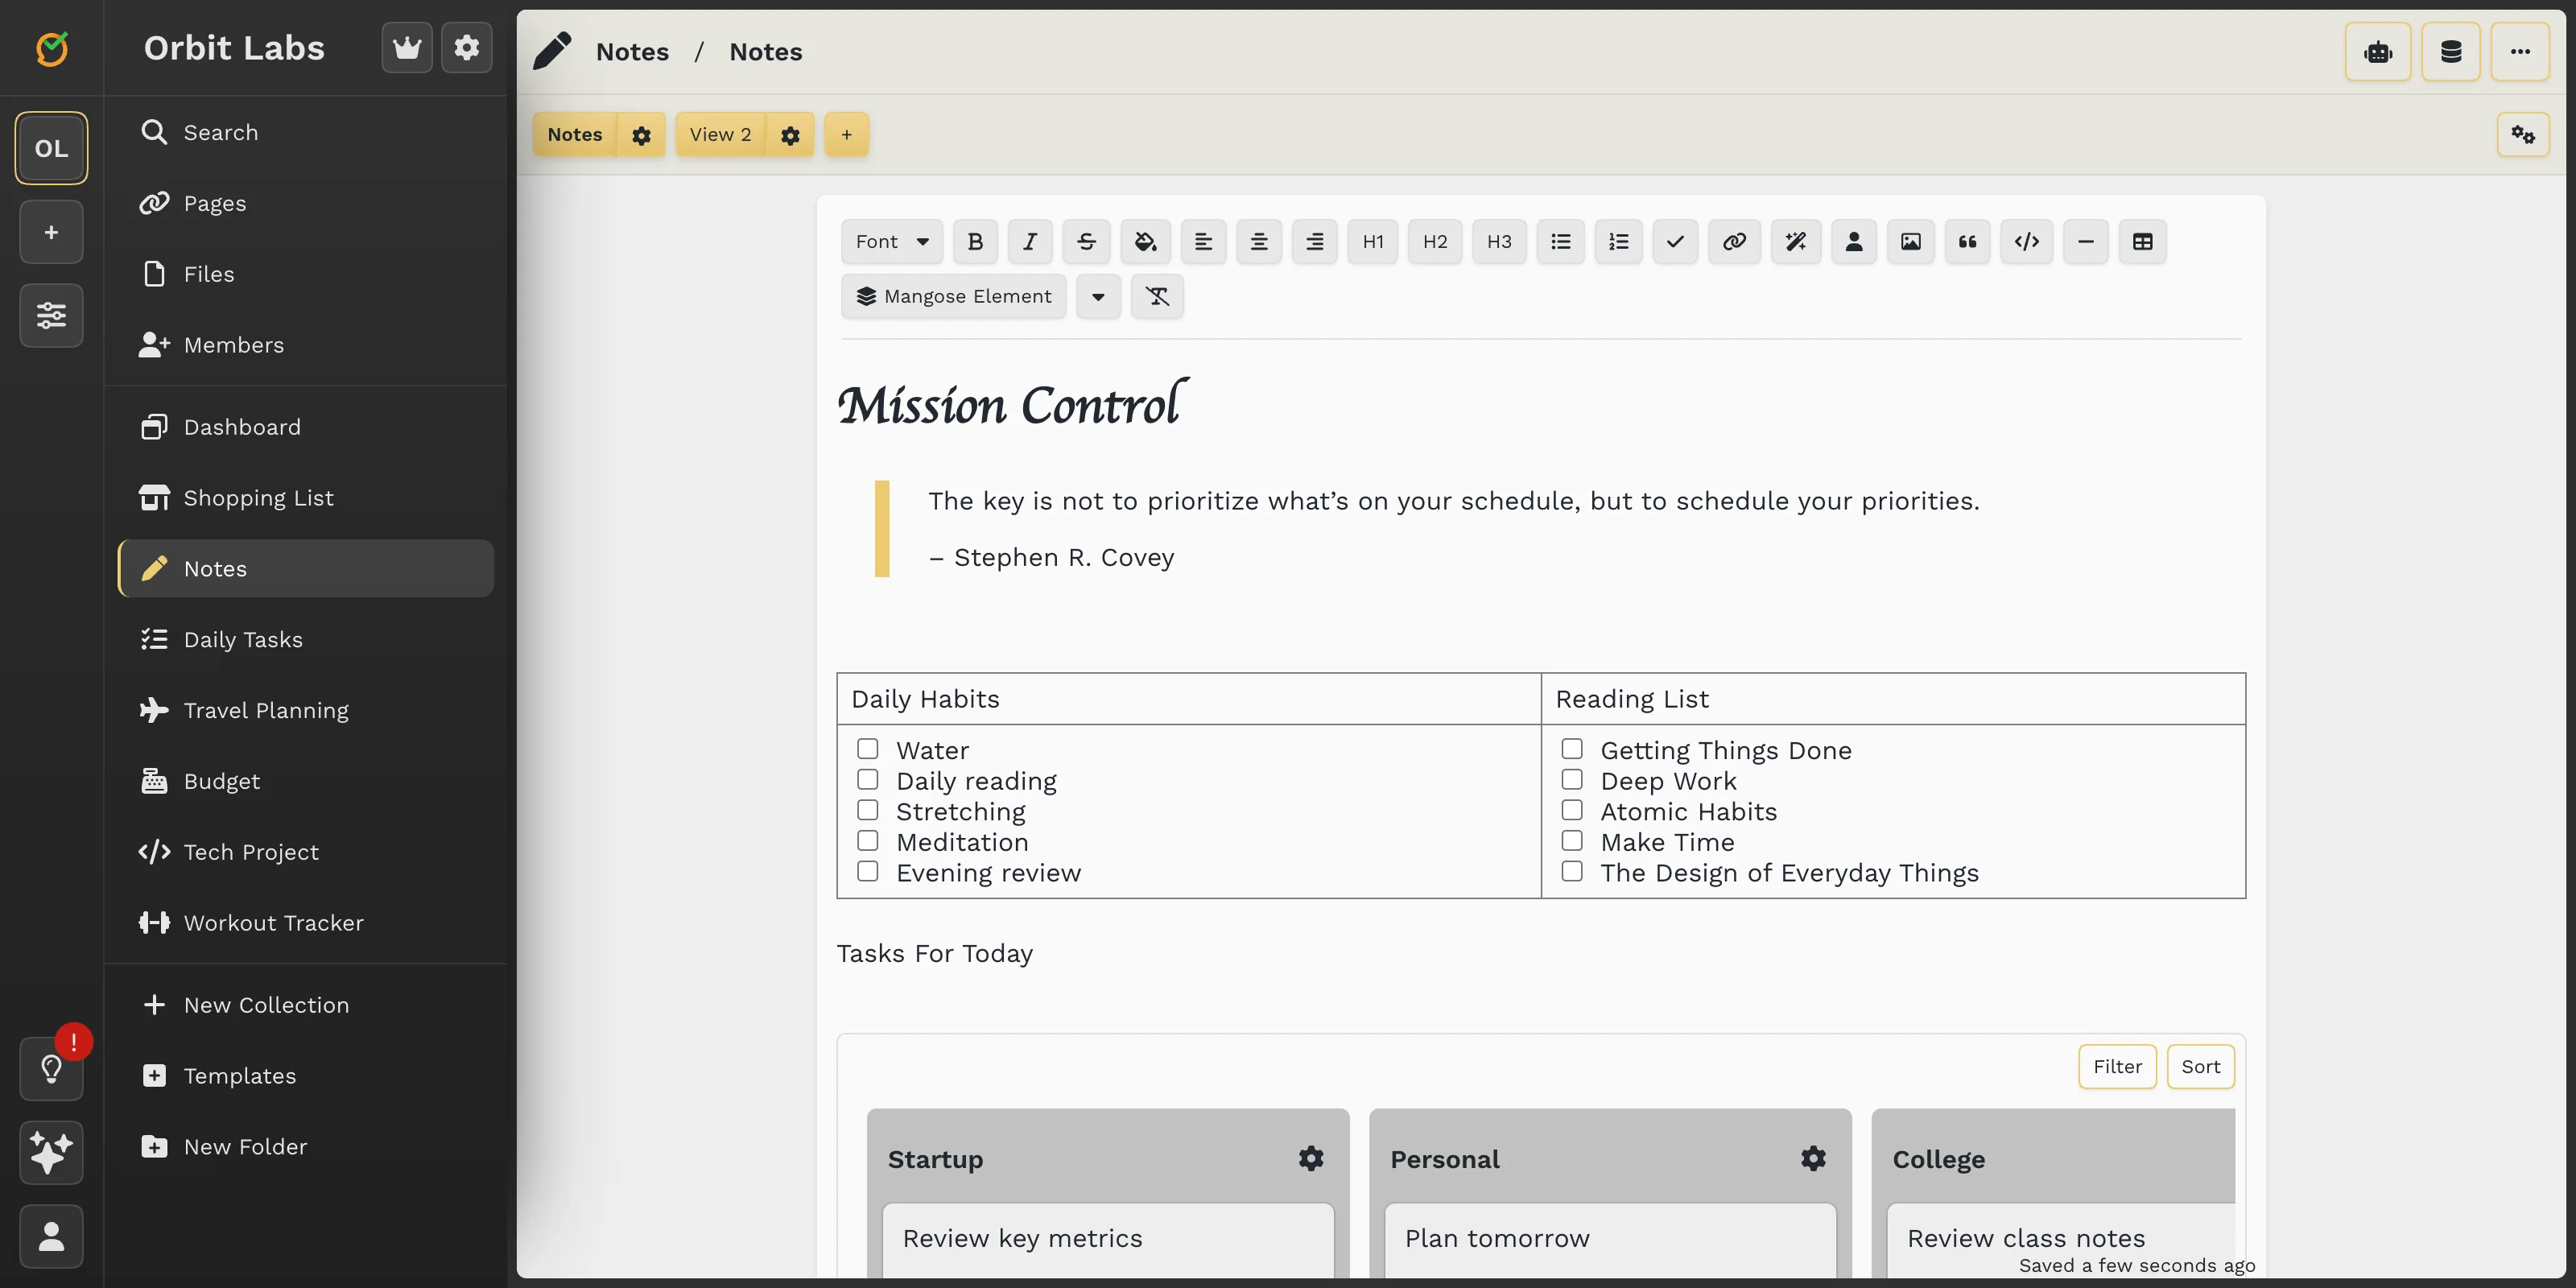2576x1288 pixels.
Task: Open Shopping List collection
Action: [x=306, y=498]
